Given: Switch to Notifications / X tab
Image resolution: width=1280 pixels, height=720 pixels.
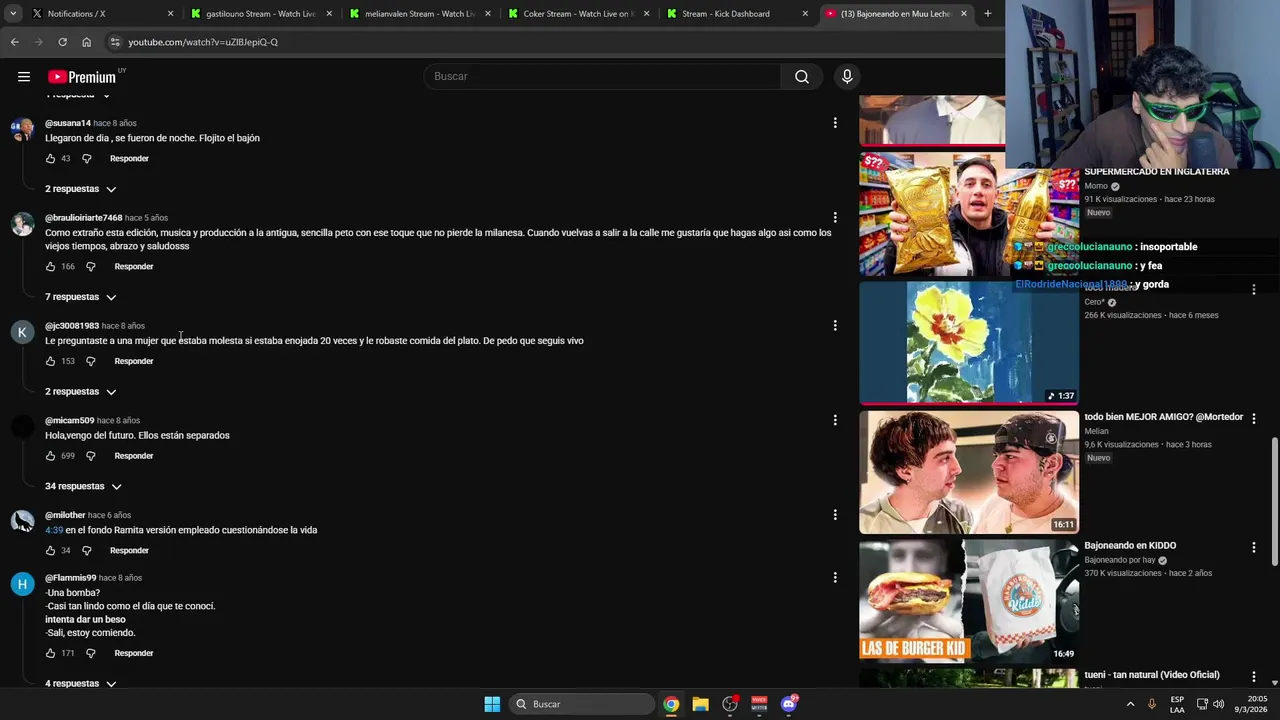Looking at the screenshot, I should (102, 14).
